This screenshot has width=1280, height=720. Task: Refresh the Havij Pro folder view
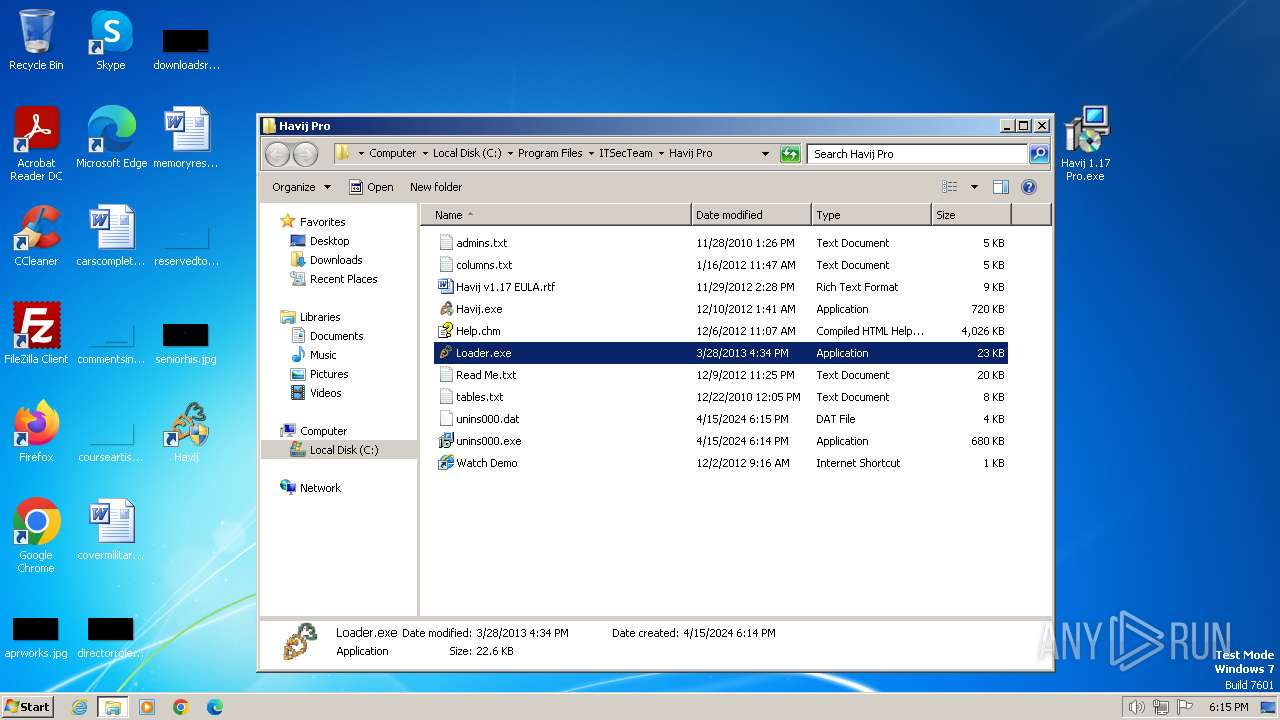click(x=790, y=154)
